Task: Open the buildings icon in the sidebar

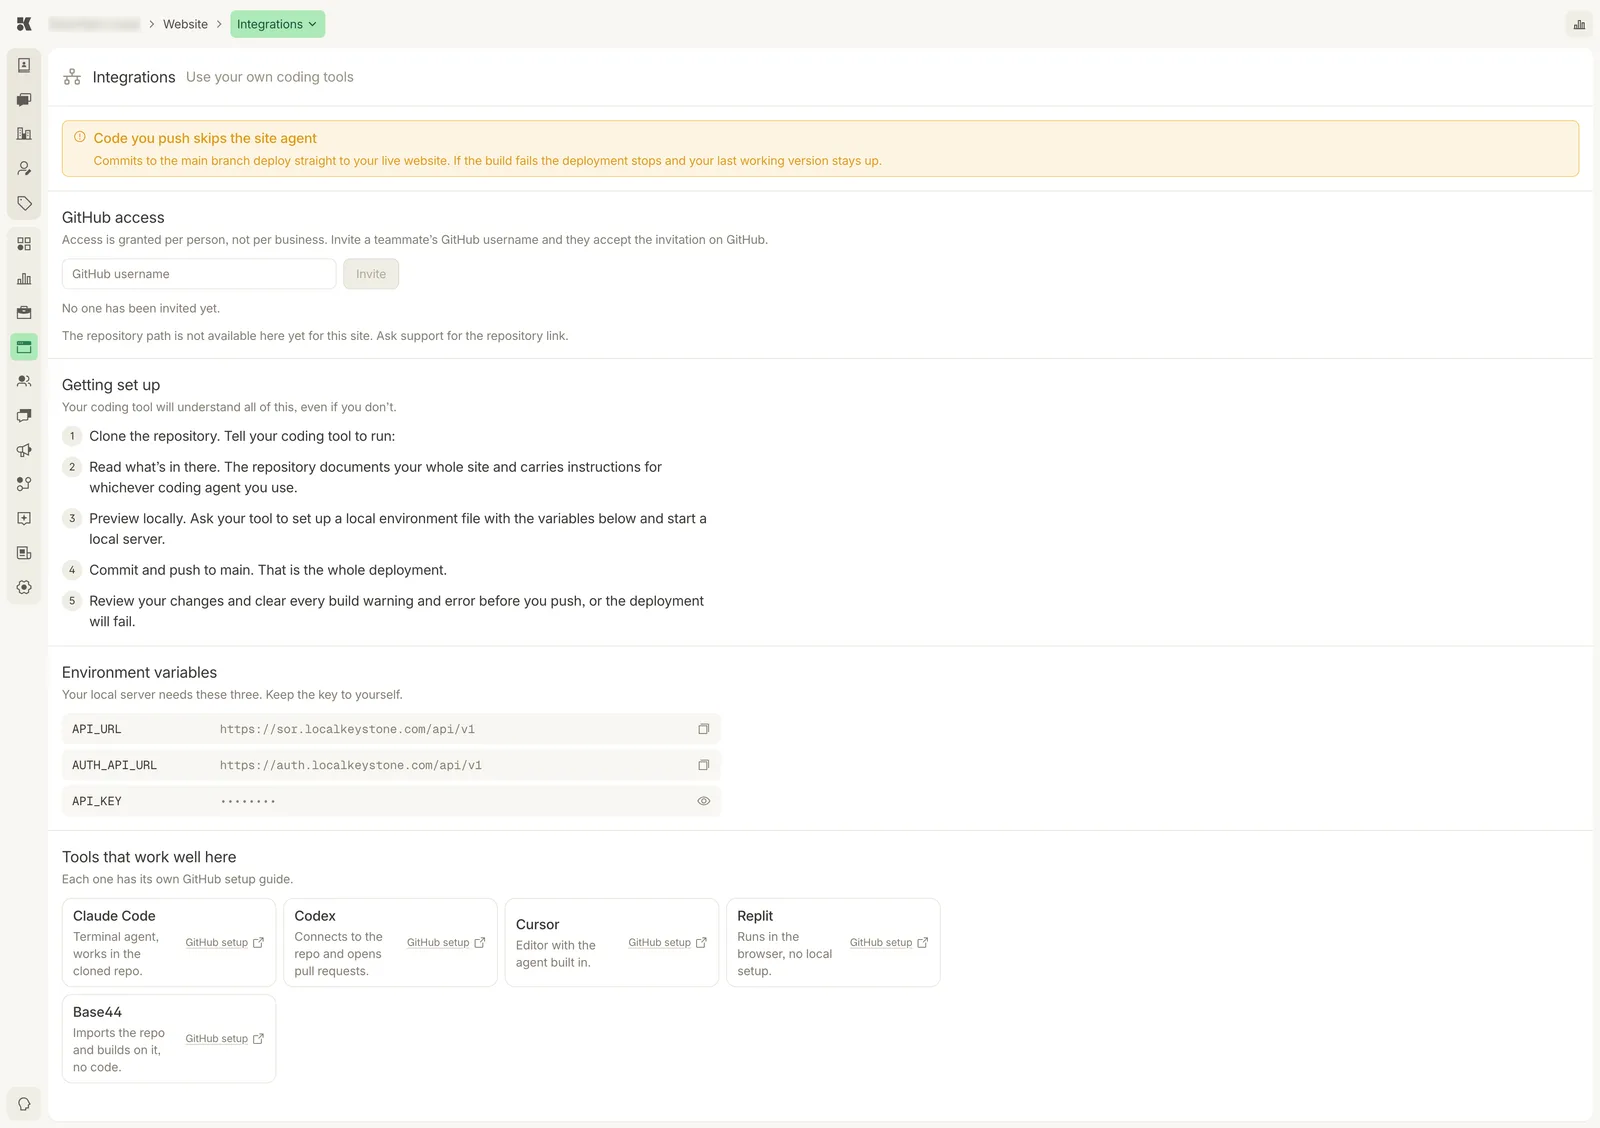Action: click(x=24, y=134)
